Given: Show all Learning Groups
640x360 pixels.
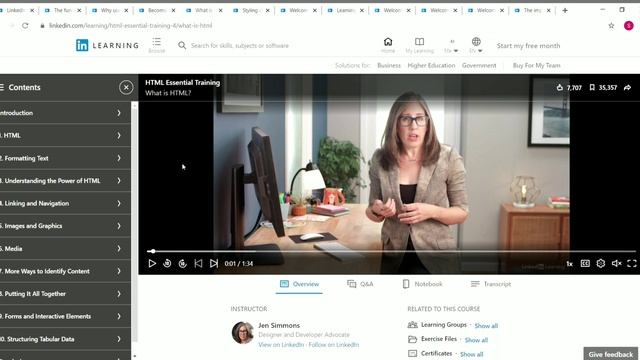Looking at the screenshot, I should 486,326.
